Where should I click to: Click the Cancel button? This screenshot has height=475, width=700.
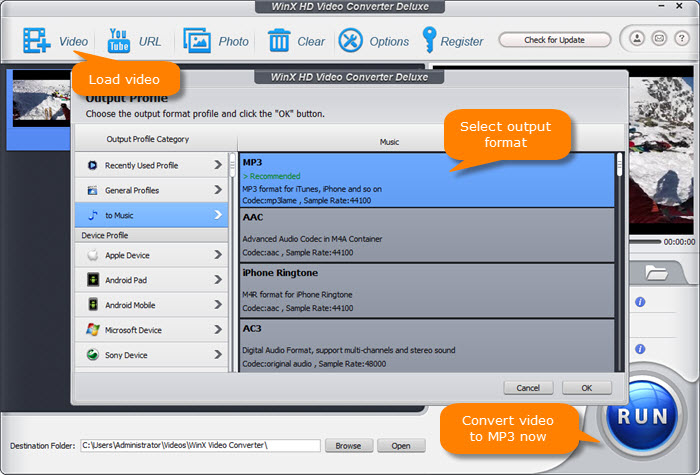pos(528,388)
